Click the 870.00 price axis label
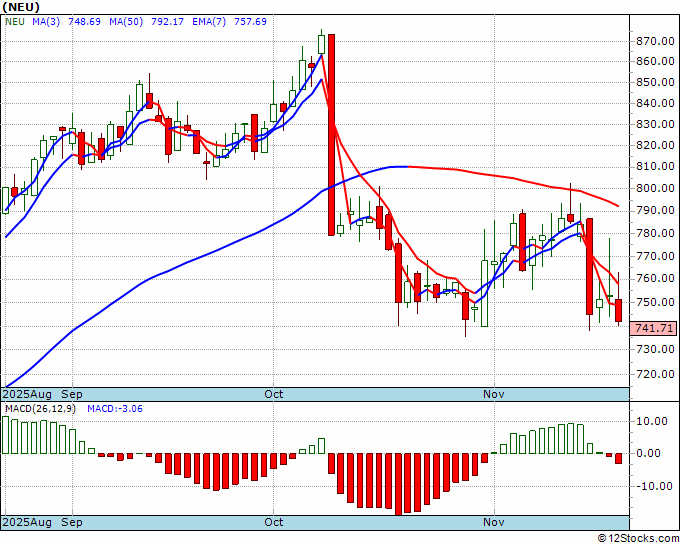 [655, 42]
